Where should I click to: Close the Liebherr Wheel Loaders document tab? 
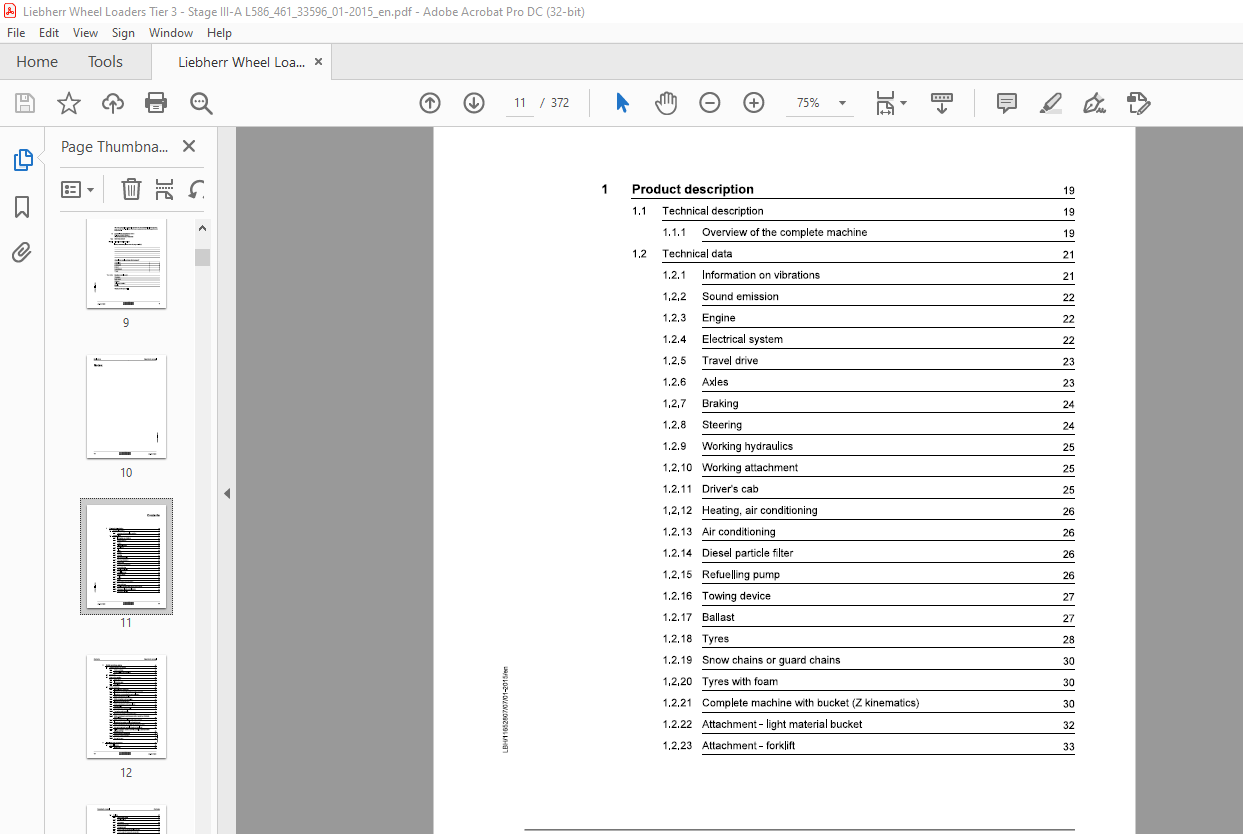[319, 62]
